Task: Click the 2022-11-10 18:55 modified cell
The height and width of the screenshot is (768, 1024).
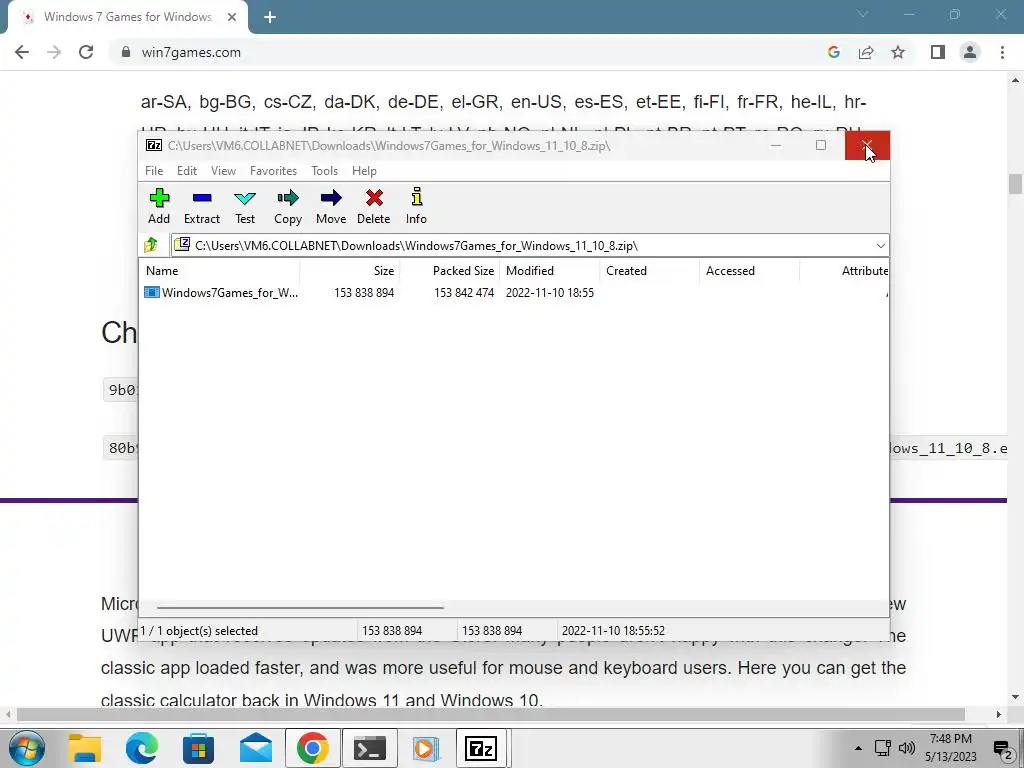Action: [x=550, y=293]
